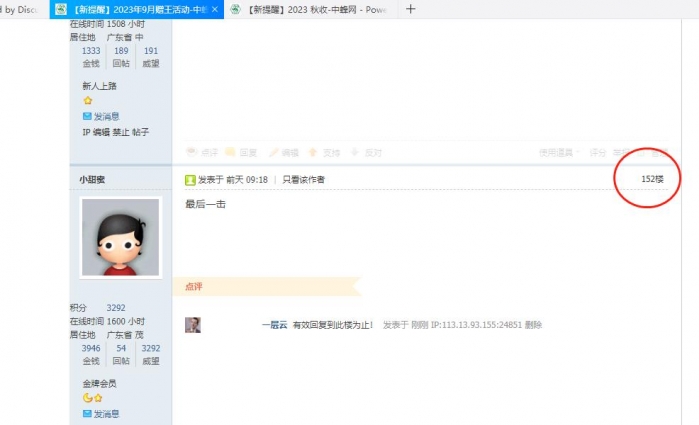The height and width of the screenshot is (425, 699).
Task: Click the 支持 support icon
Action: [x=313, y=153]
